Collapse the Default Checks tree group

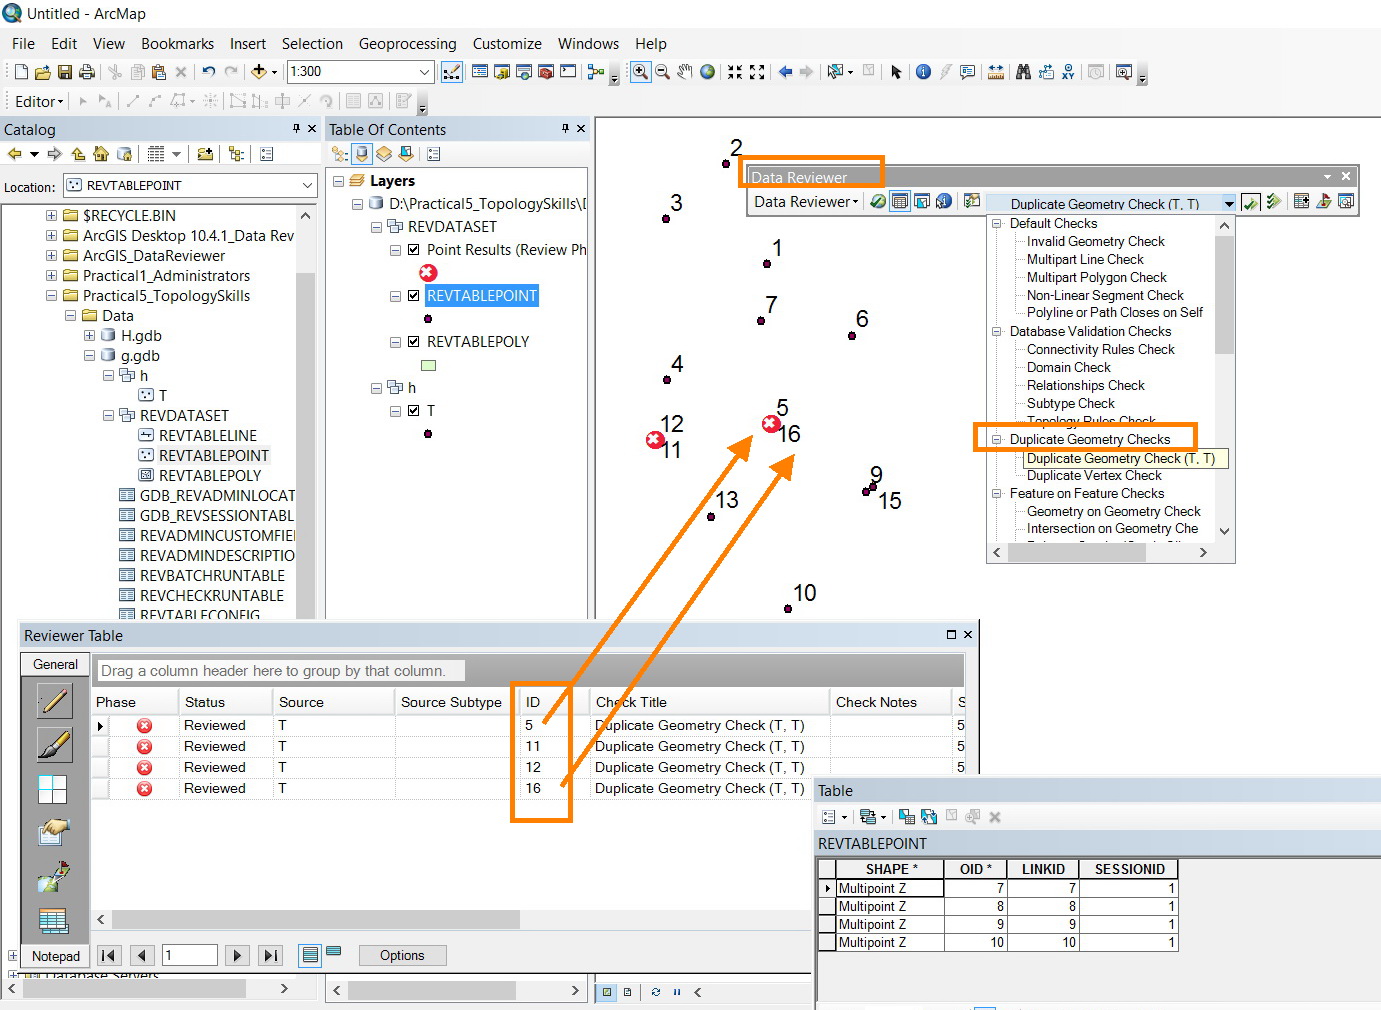[x=997, y=224]
